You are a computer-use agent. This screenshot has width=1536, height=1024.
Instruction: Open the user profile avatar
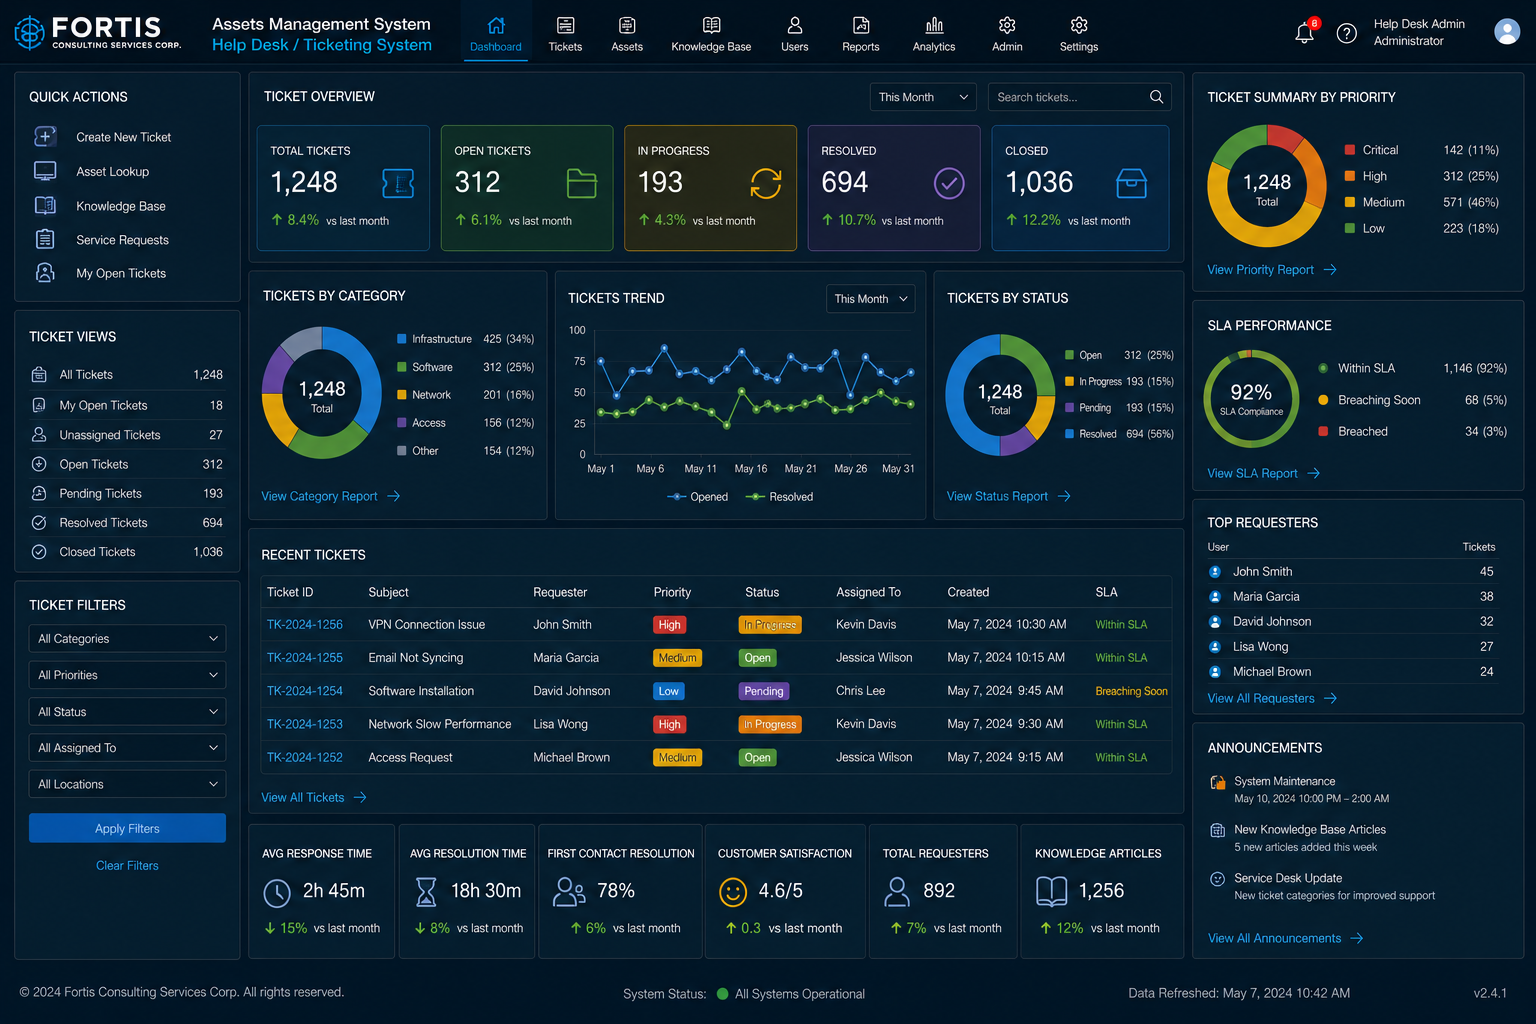(x=1507, y=32)
